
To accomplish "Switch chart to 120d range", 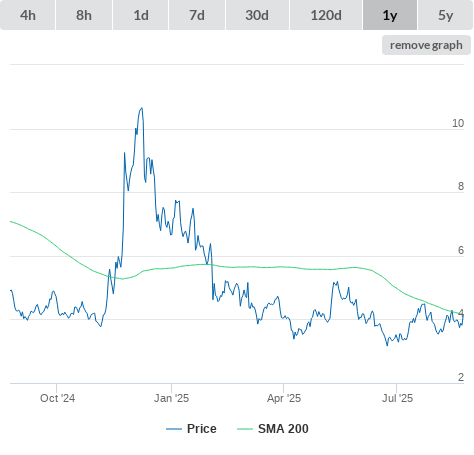I will [326, 15].
